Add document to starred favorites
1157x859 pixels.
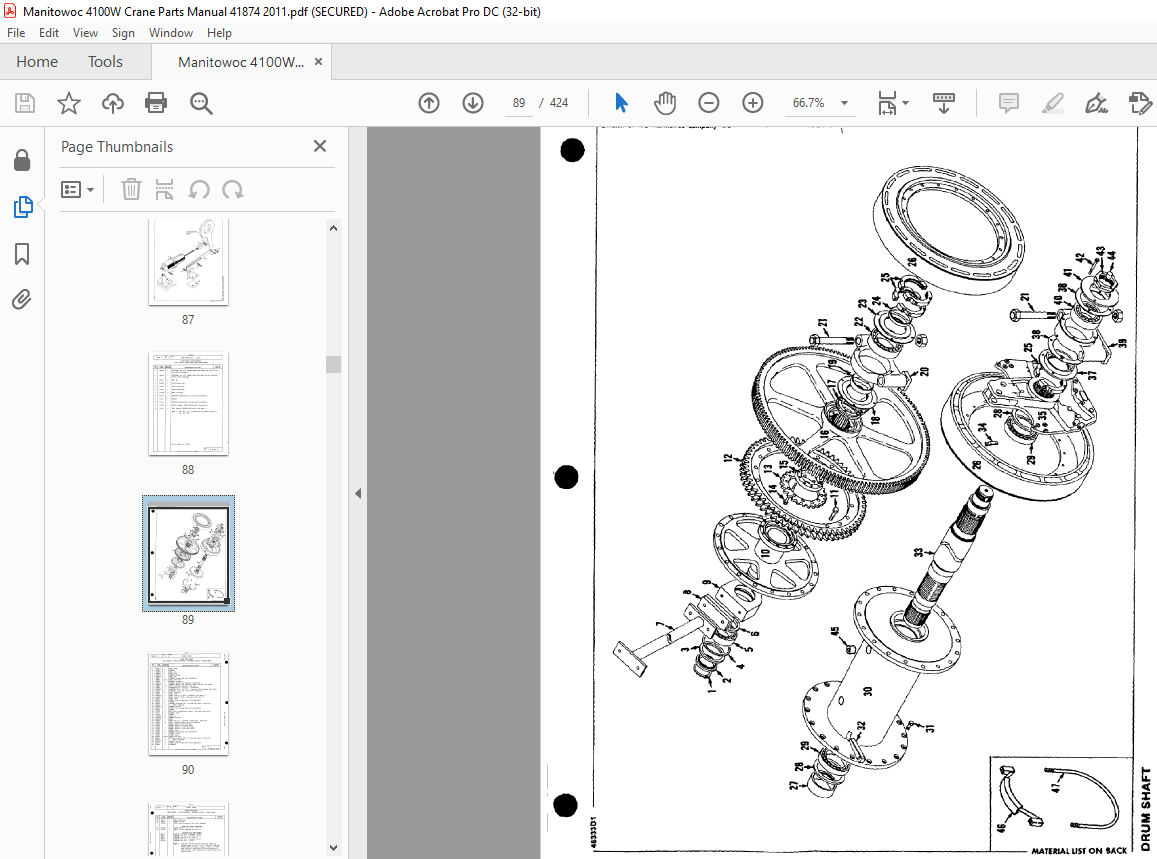click(x=69, y=103)
